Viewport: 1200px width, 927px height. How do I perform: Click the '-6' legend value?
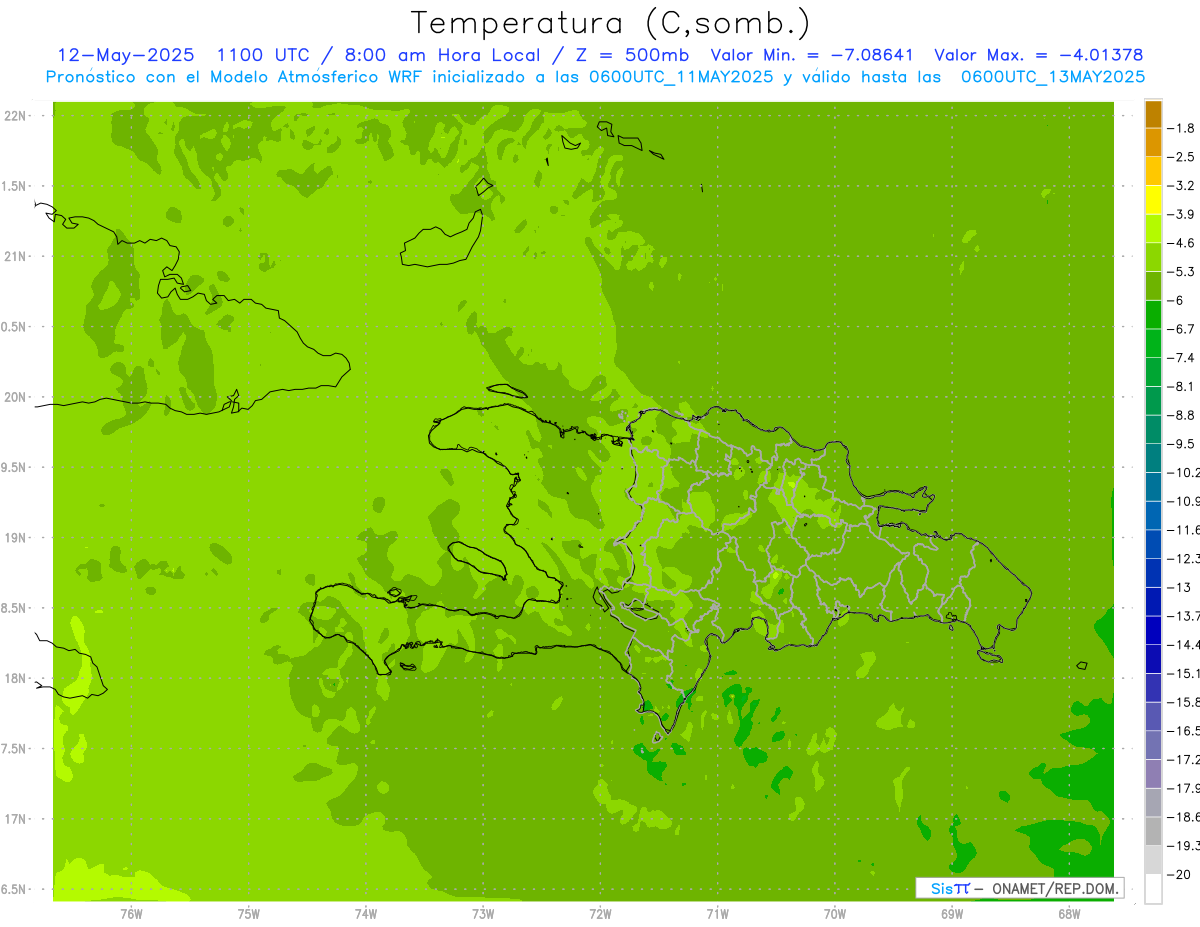click(x=1174, y=300)
